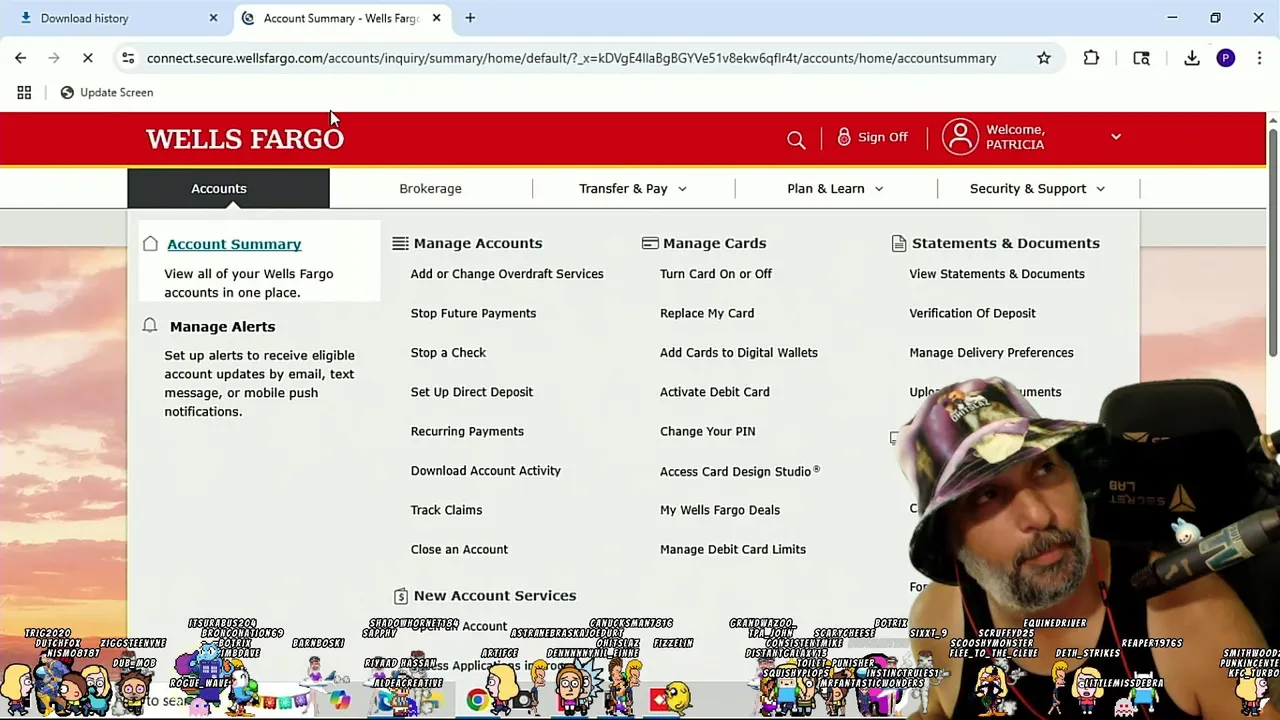The image size is (1280, 720).
Task: Go to Recurring Payments
Action: 467,431
